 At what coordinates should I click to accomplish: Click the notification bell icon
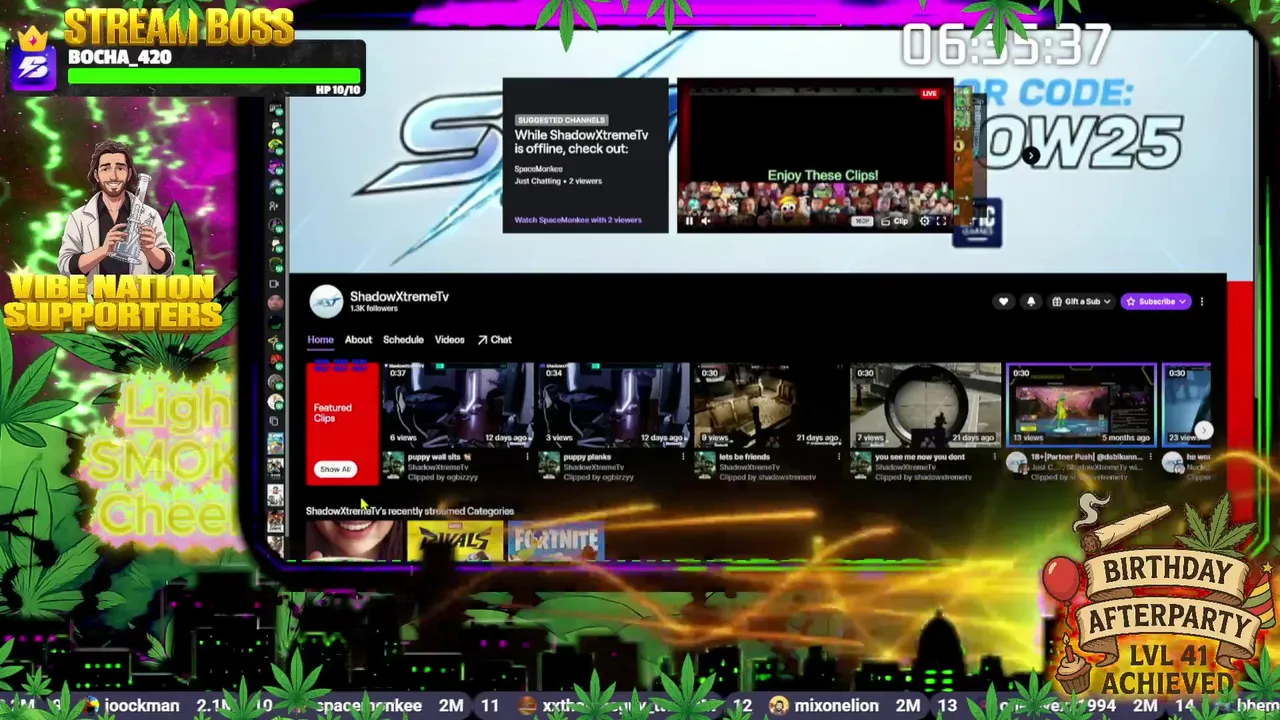1031,301
